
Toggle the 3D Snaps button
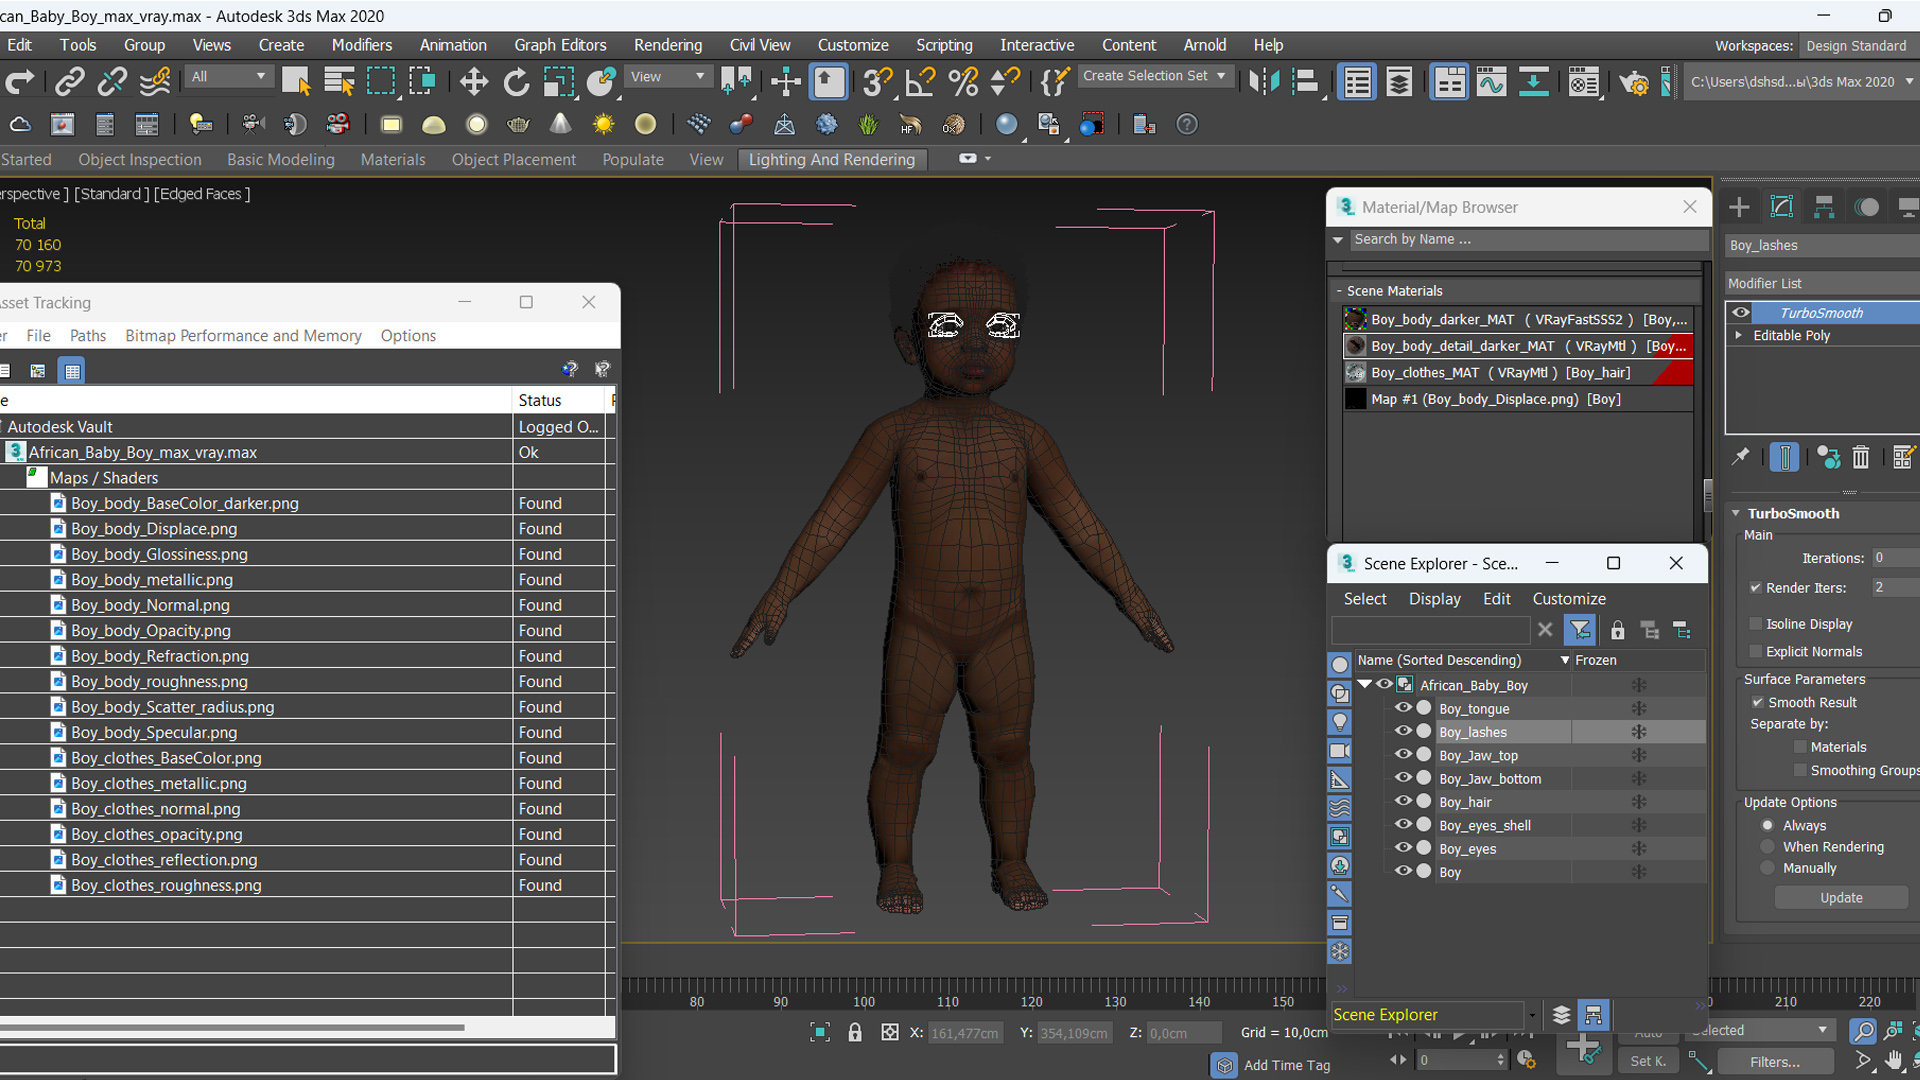(877, 82)
